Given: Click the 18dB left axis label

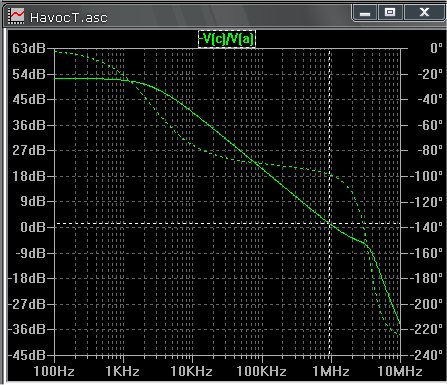Looking at the screenshot, I should (29, 176).
